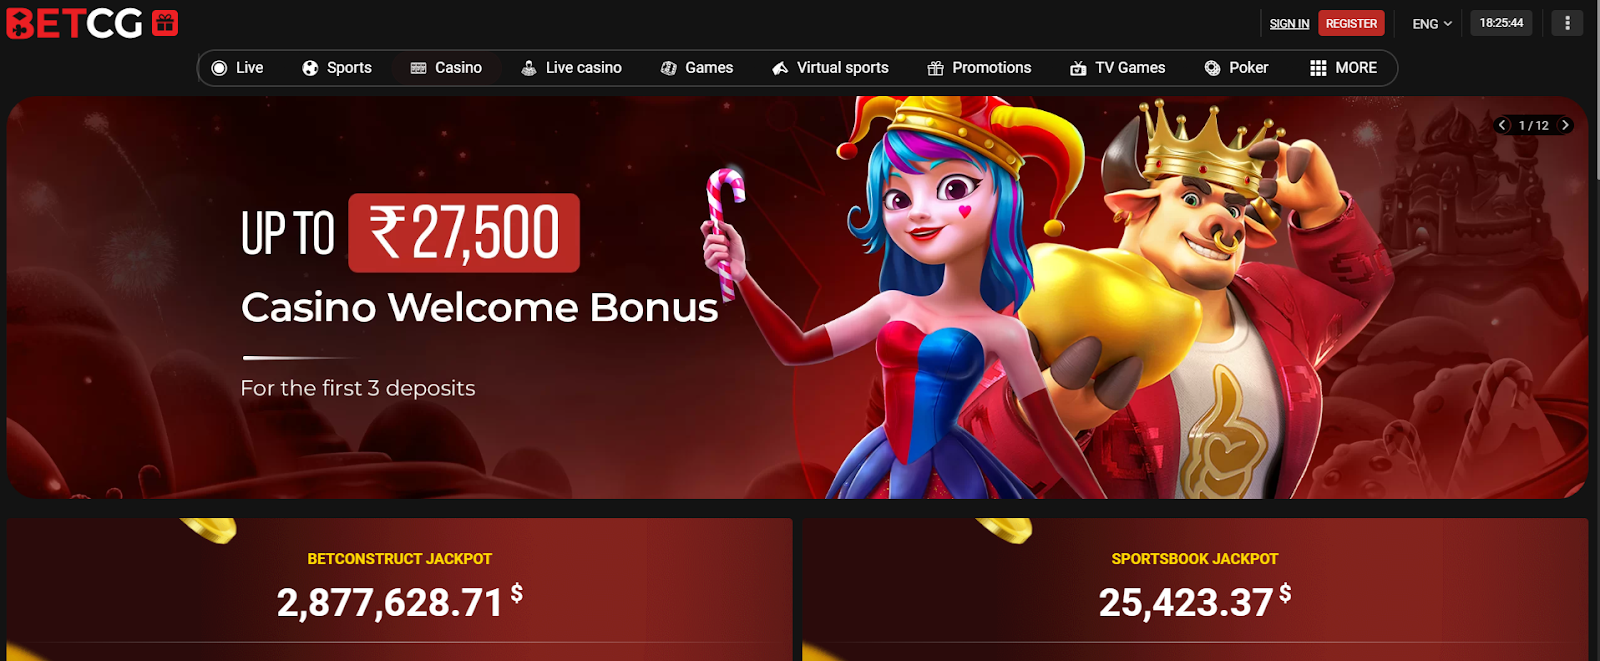Click the Virtual sports icon
This screenshot has width=1600, height=661.
coord(780,68)
